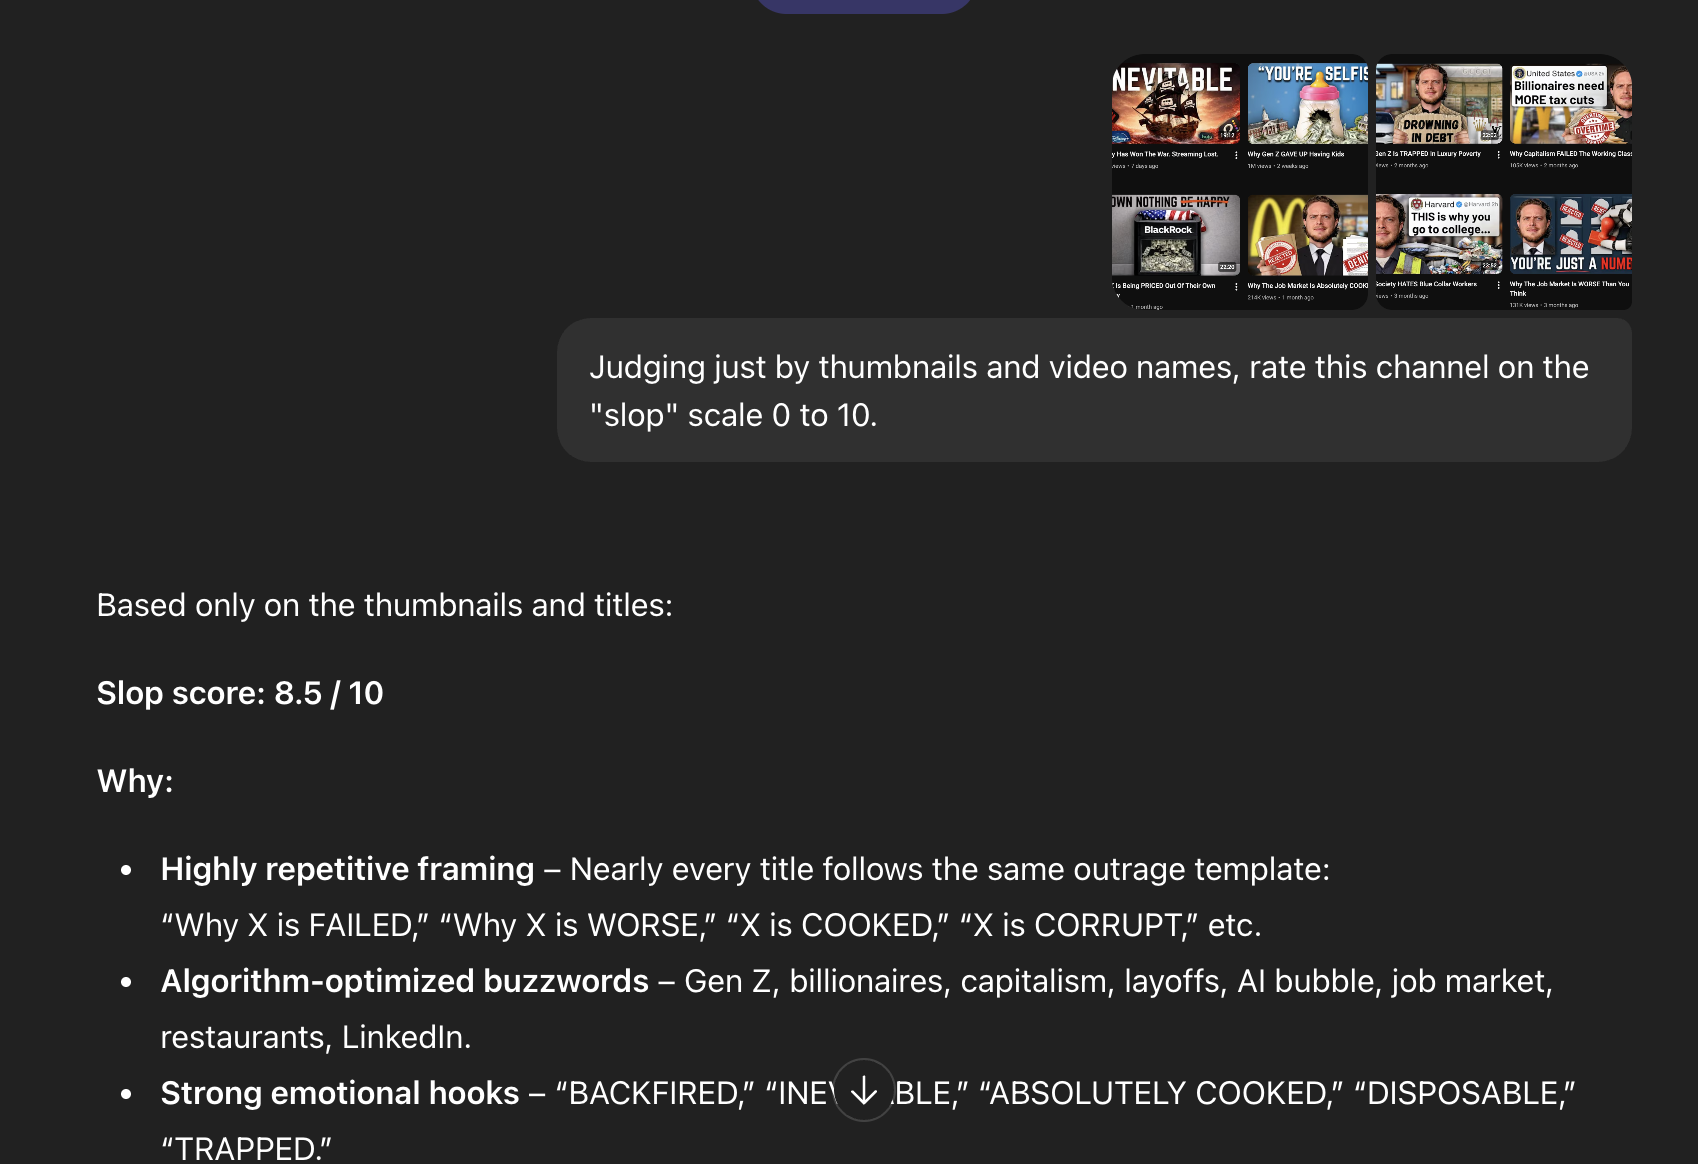Open the McDonald's REJECTED job market thumbnail
Image resolution: width=1698 pixels, height=1164 pixels.
1308,235
